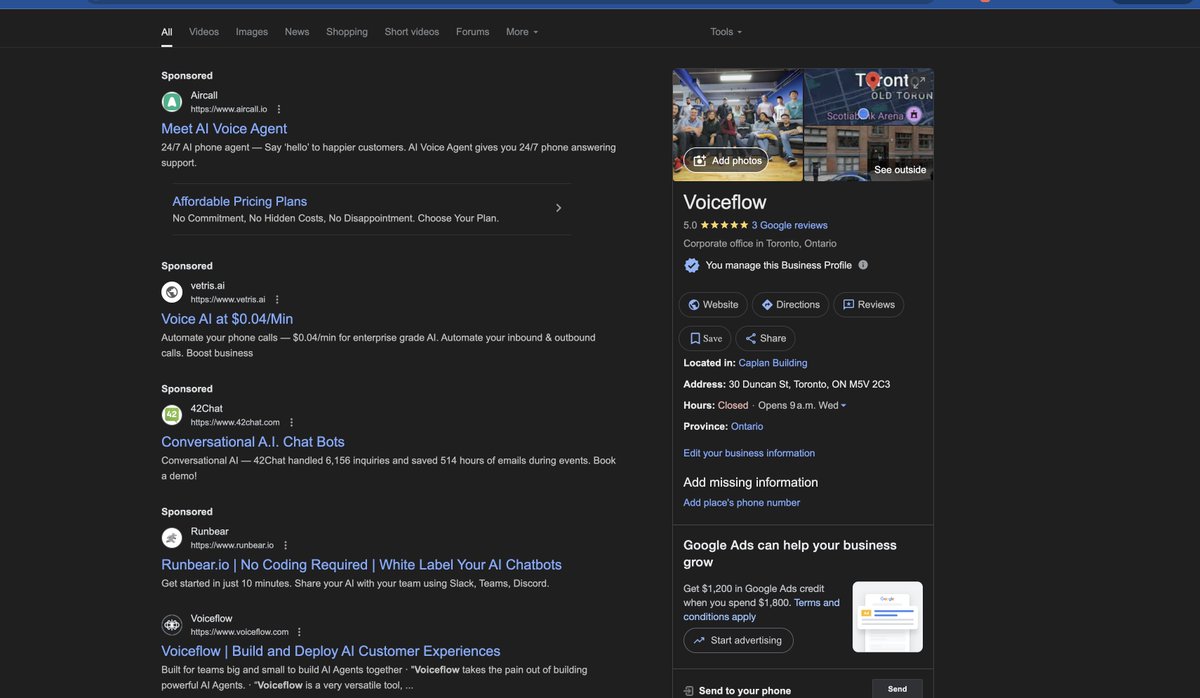
Task: Open Meet AI Voice Agent ad
Action: (x=224, y=129)
